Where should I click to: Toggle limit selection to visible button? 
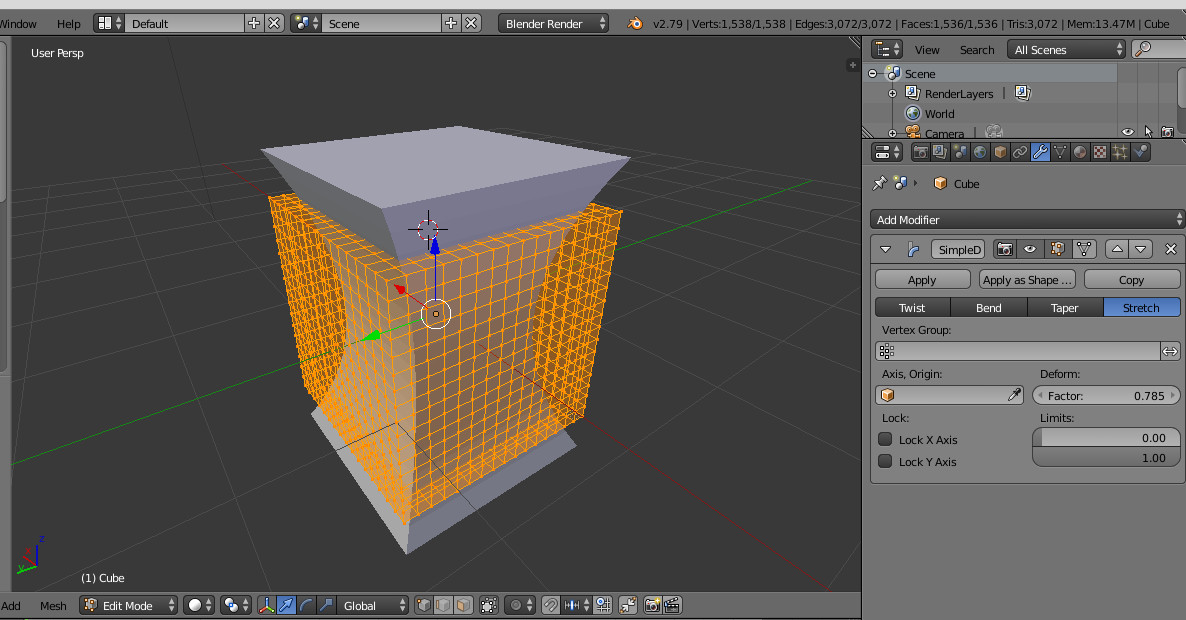tap(489, 605)
